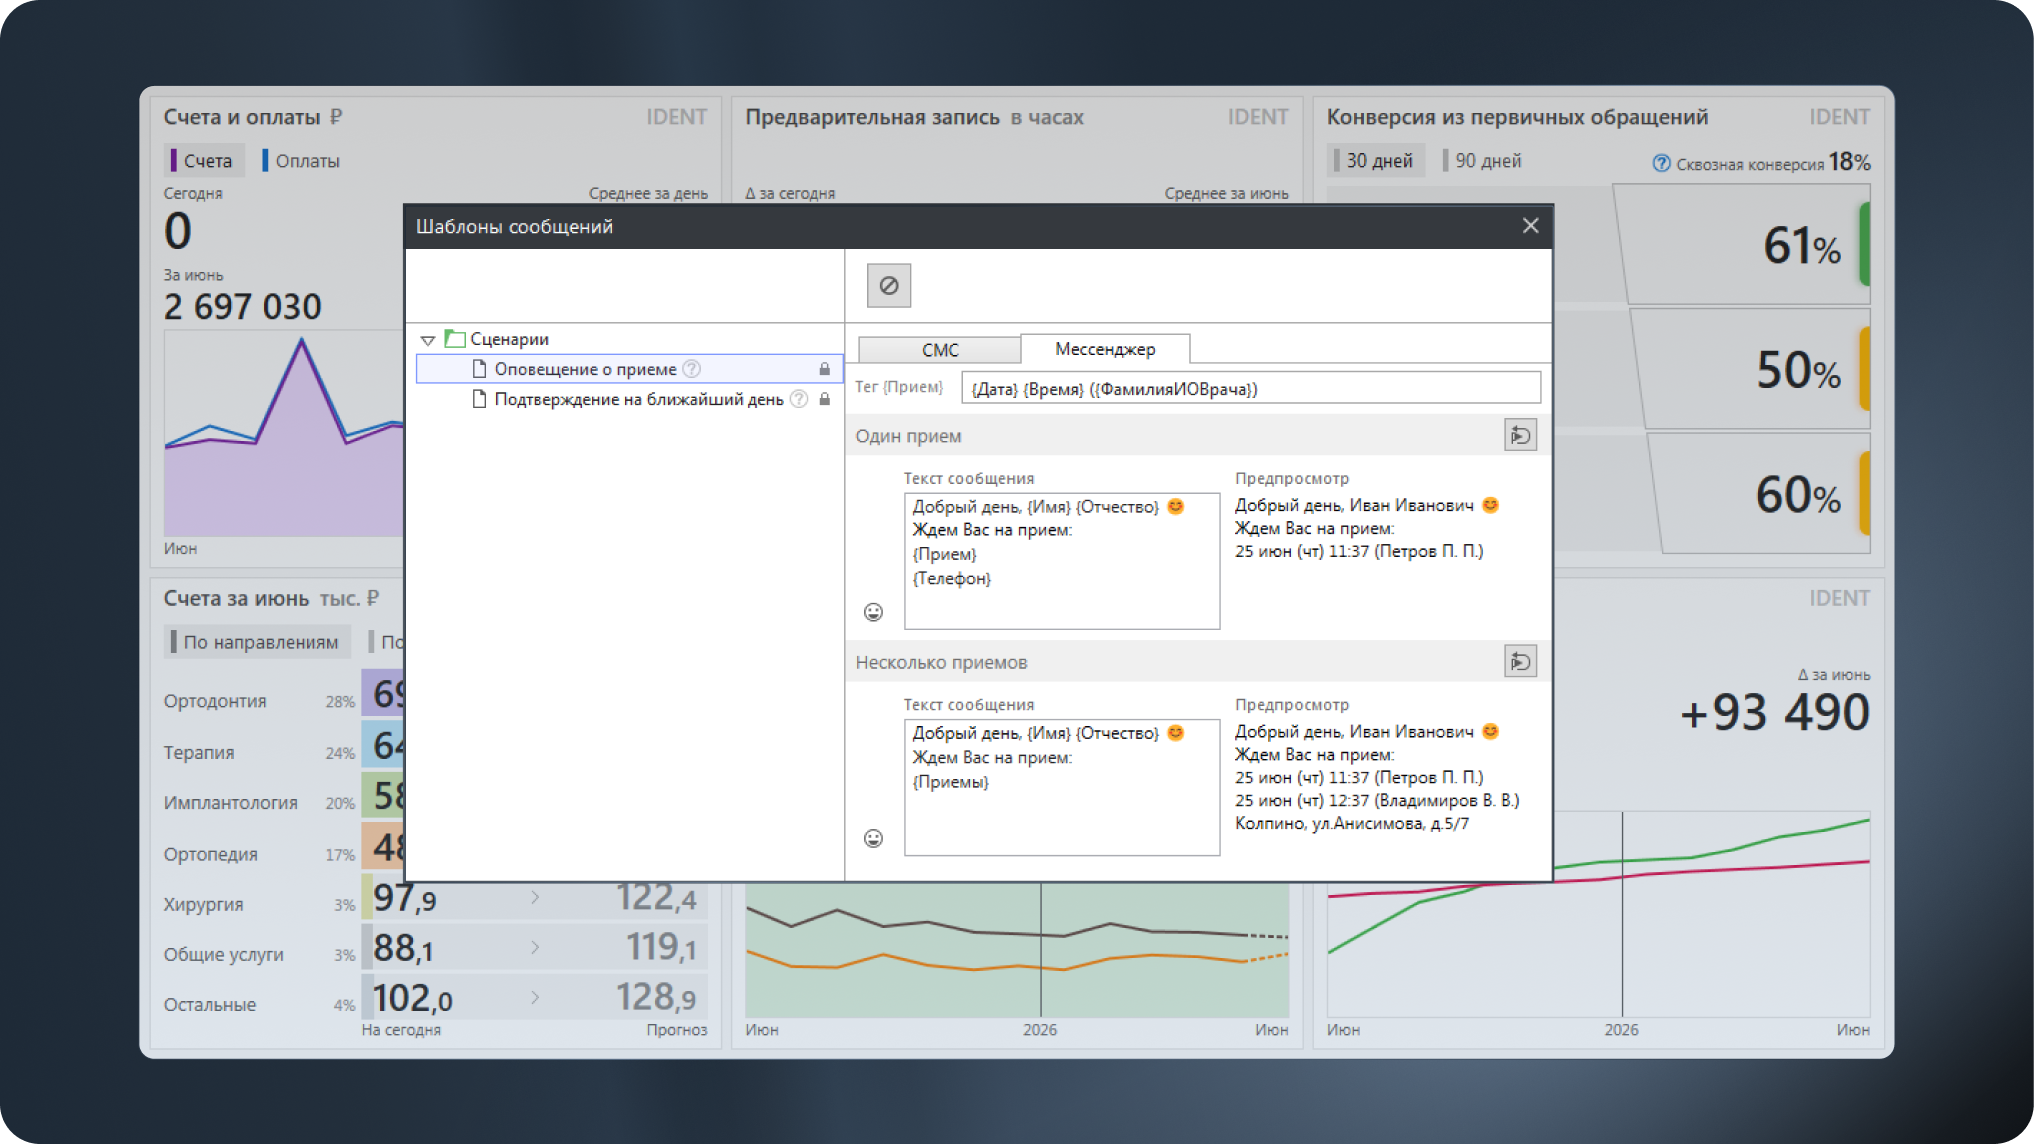Expand the Остальные row chevron
This screenshot has width=2034, height=1144.
pos(535,997)
